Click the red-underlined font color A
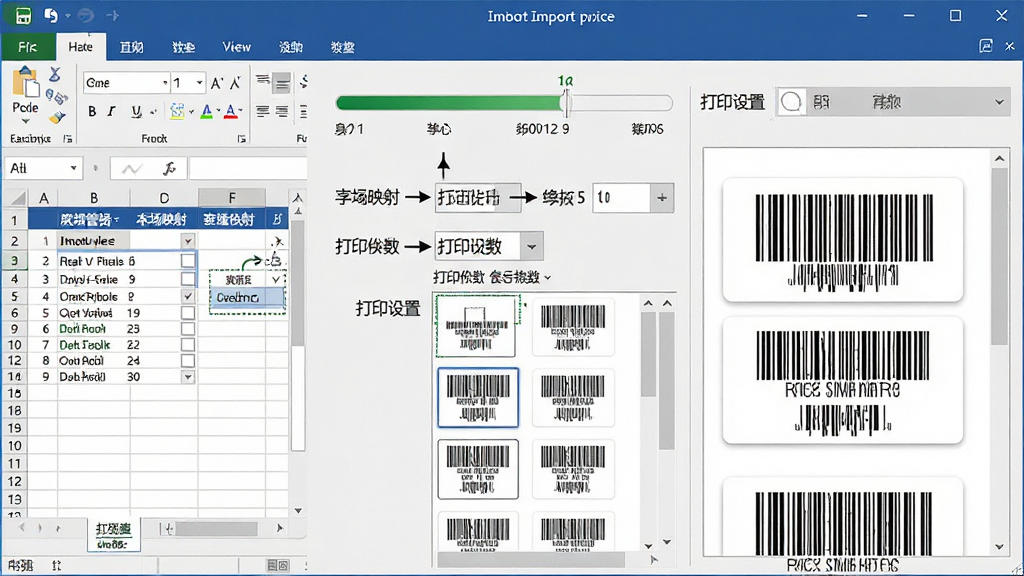1024x576 pixels. click(230, 112)
